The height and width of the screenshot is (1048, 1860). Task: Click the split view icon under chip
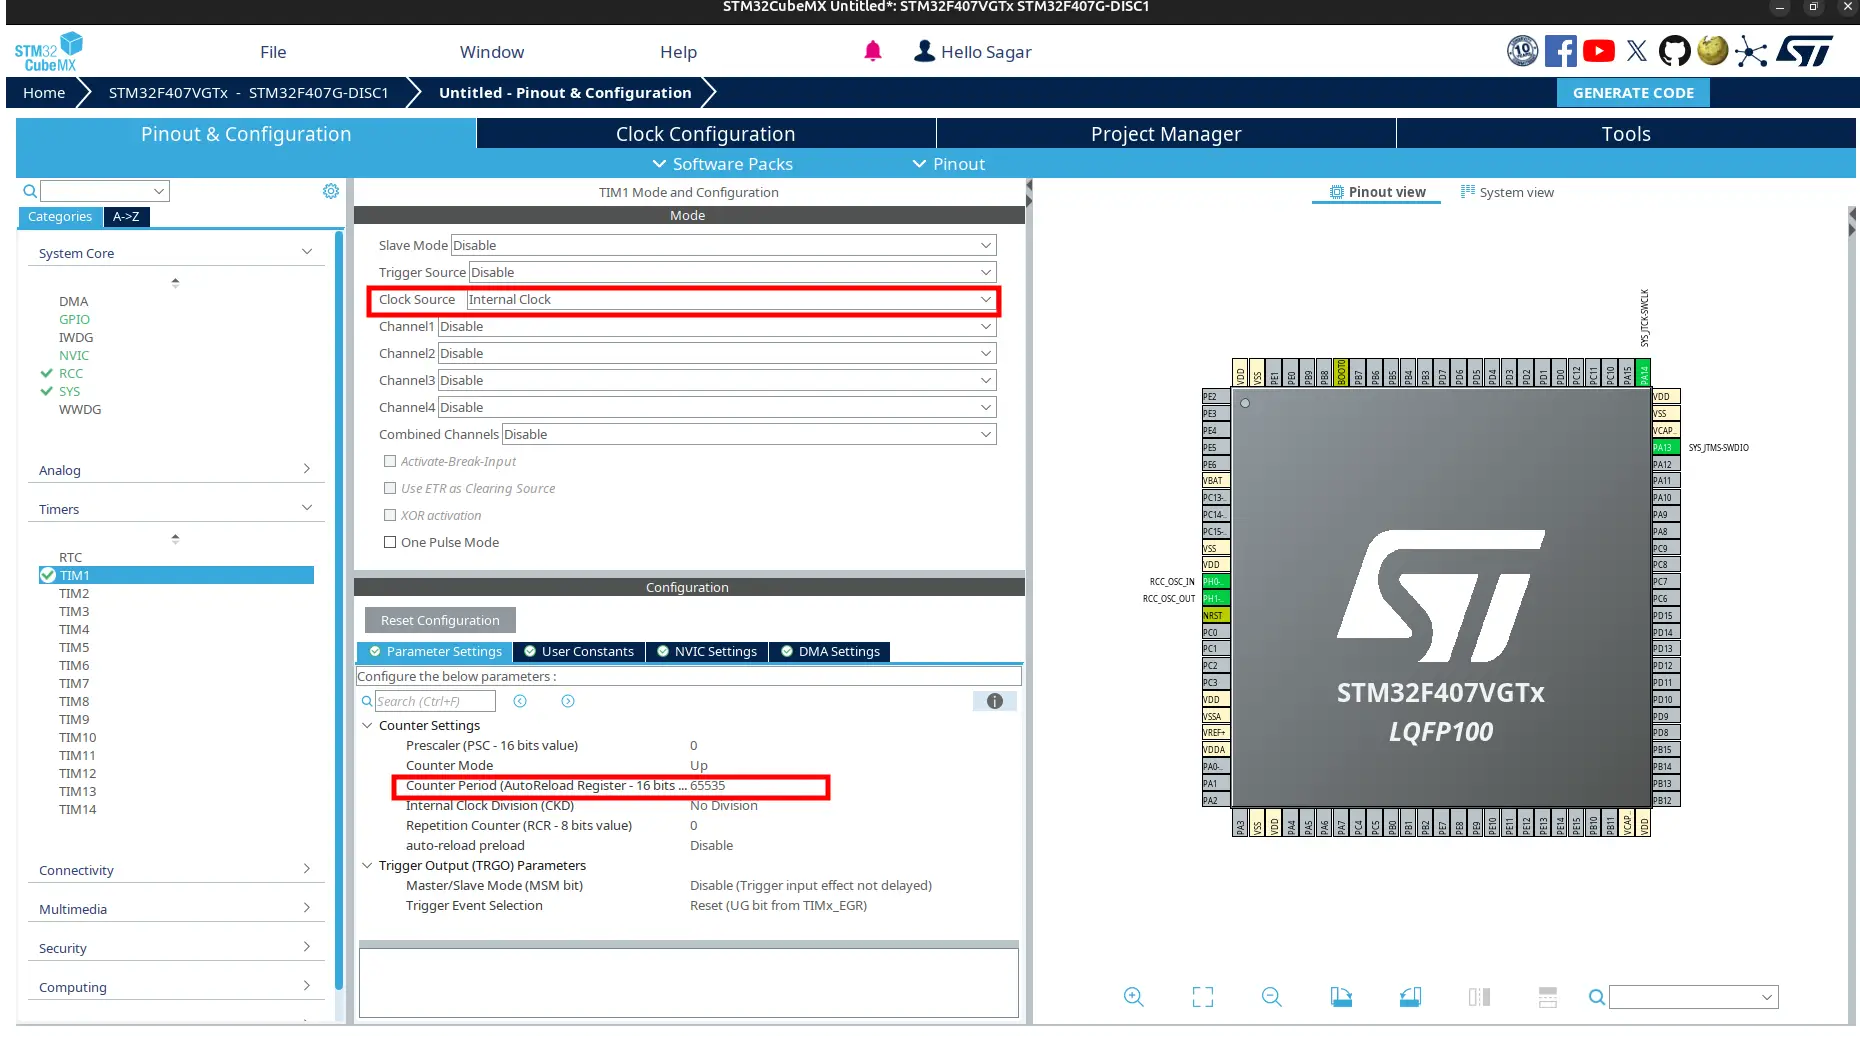pyautogui.click(x=1479, y=997)
